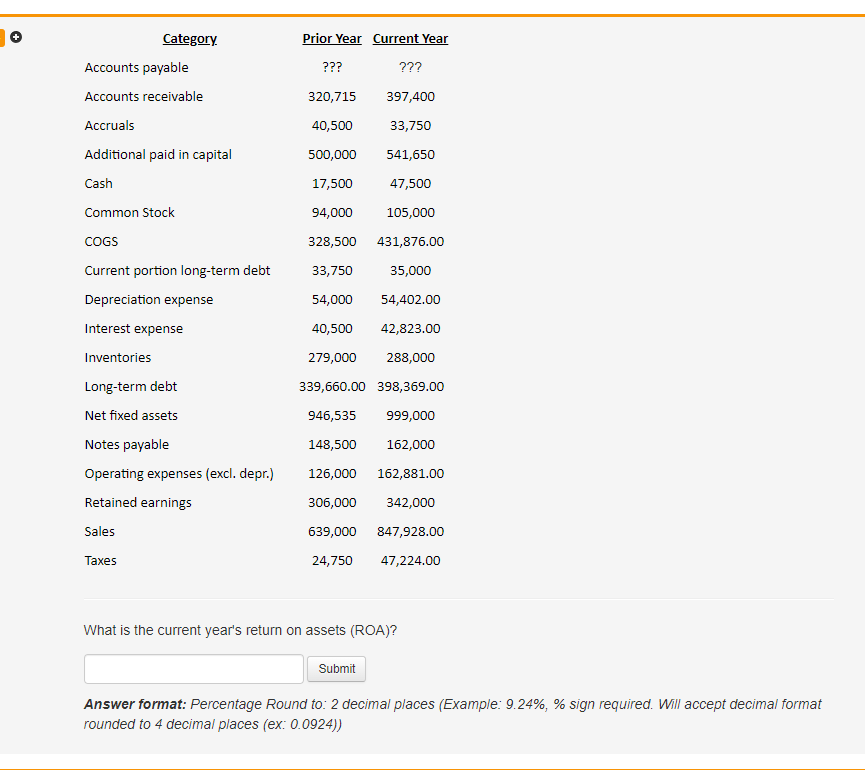Viewport: 865px width, 770px height.
Task: Expand the circular plus icon
Action: click(x=16, y=37)
